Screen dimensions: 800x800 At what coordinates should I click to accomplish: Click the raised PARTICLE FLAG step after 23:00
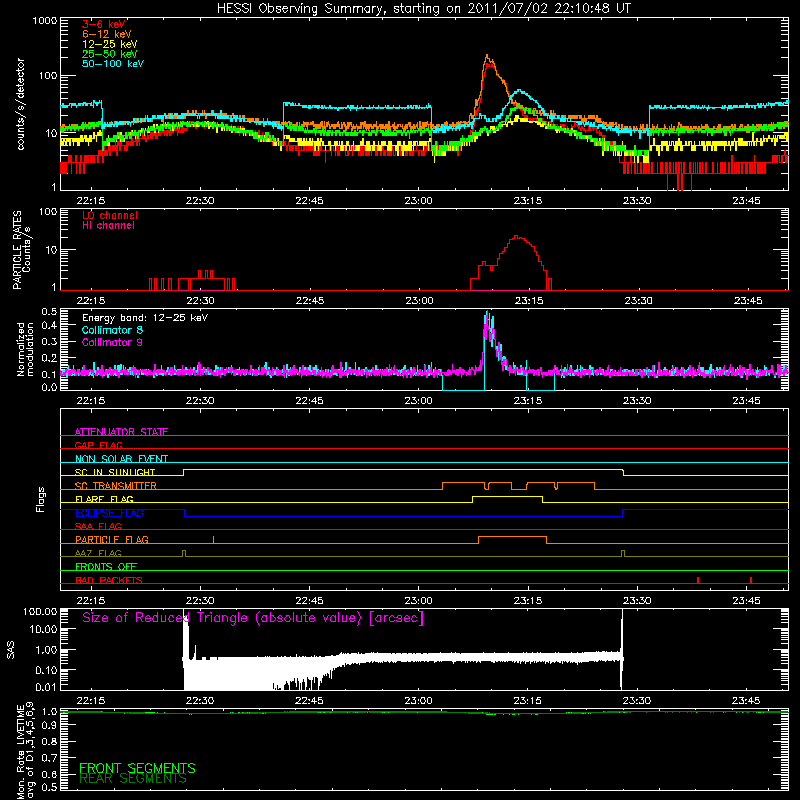[512, 537]
